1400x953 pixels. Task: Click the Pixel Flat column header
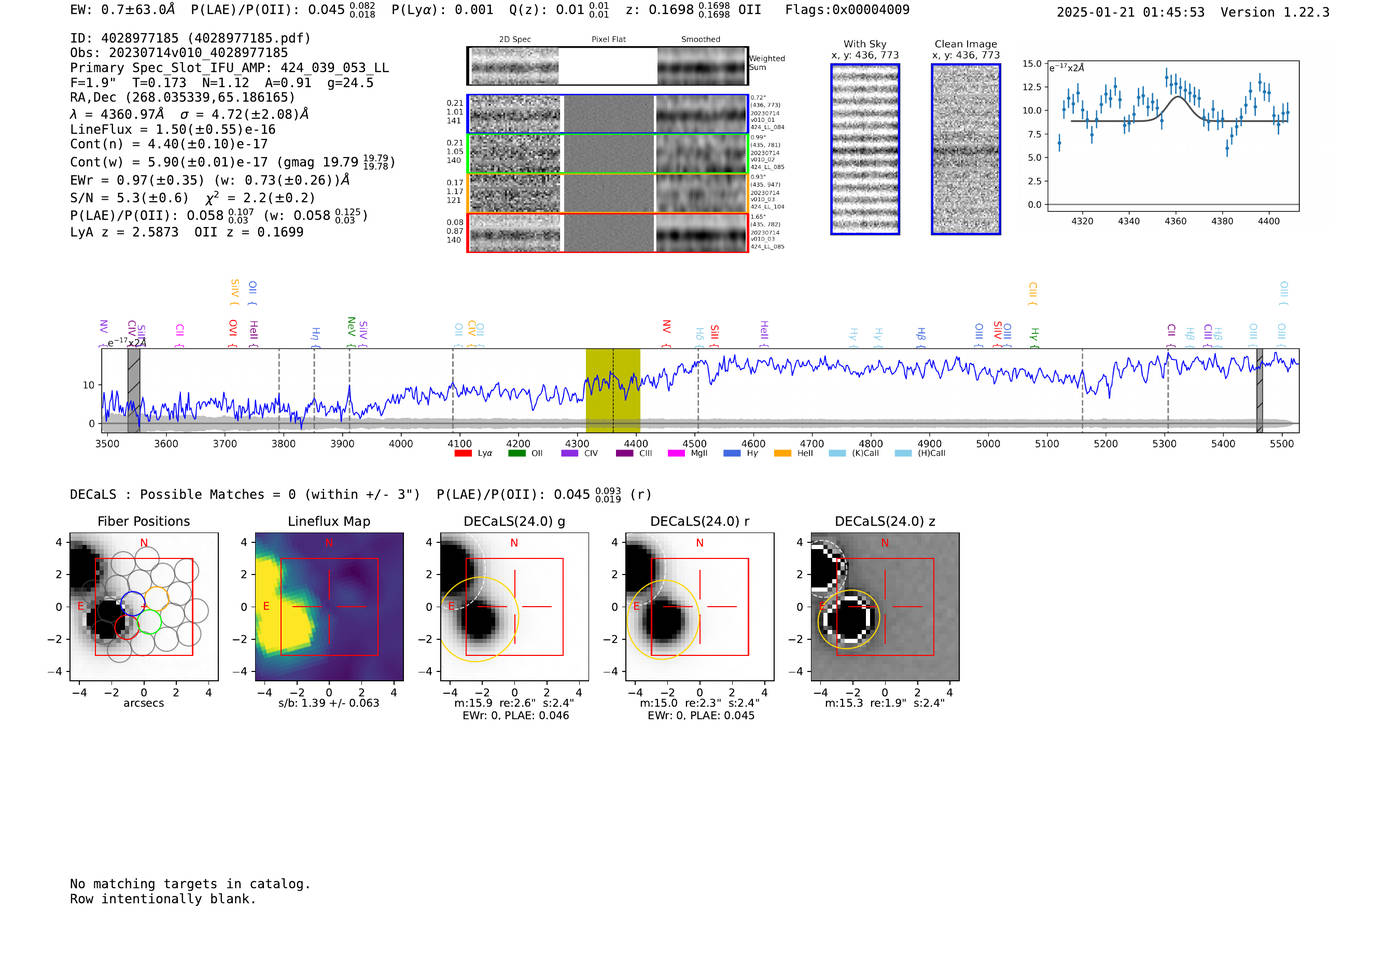click(608, 40)
